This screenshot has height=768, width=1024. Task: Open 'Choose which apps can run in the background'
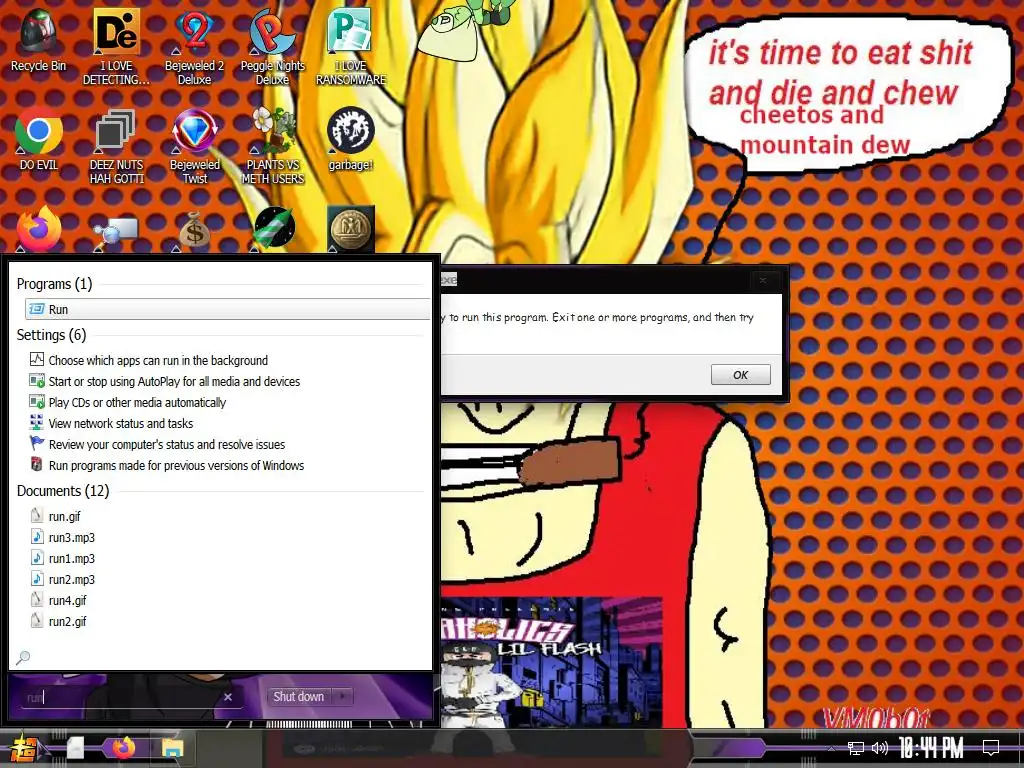(x=158, y=360)
